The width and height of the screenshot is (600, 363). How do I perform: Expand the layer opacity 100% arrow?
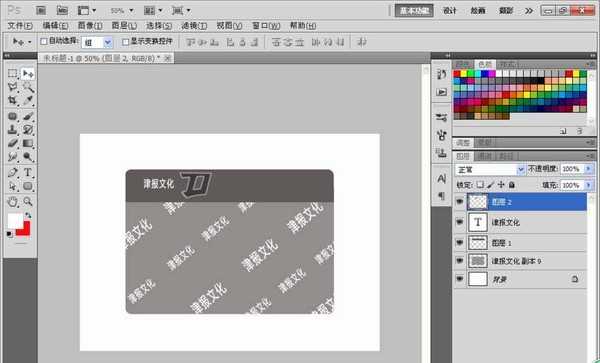click(x=589, y=169)
